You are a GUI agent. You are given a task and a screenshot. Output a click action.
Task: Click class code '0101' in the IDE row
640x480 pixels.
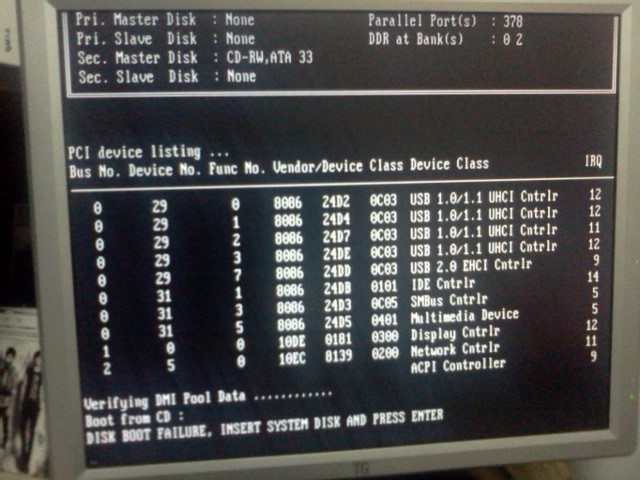pos(384,287)
